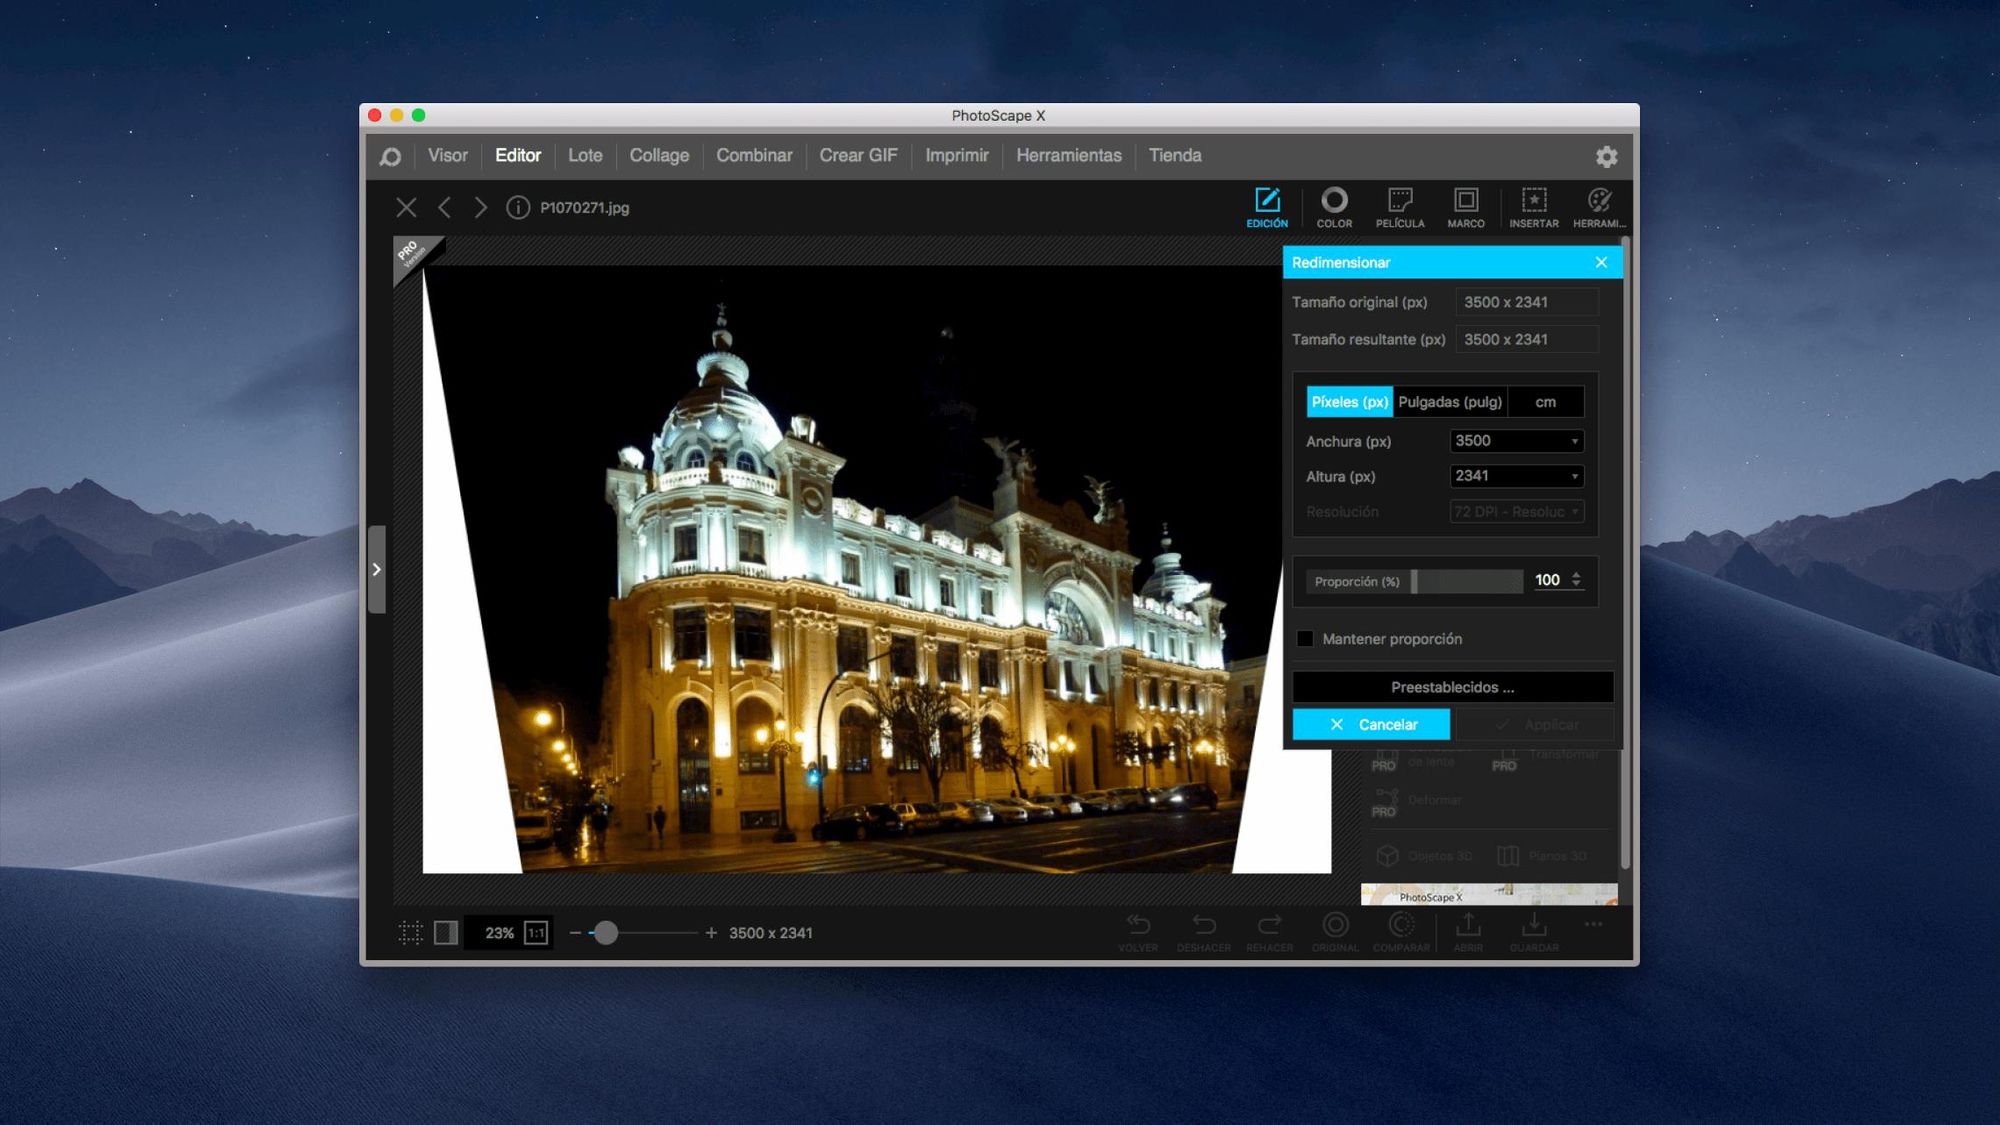Show image info for P1070271.jpg
Image resolution: width=2000 pixels, height=1125 pixels.
[x=518, y=207]
